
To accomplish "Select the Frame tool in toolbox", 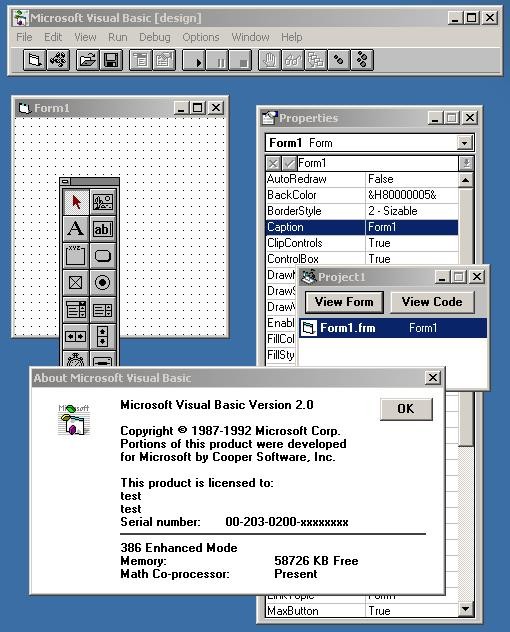I will (76, 256).
